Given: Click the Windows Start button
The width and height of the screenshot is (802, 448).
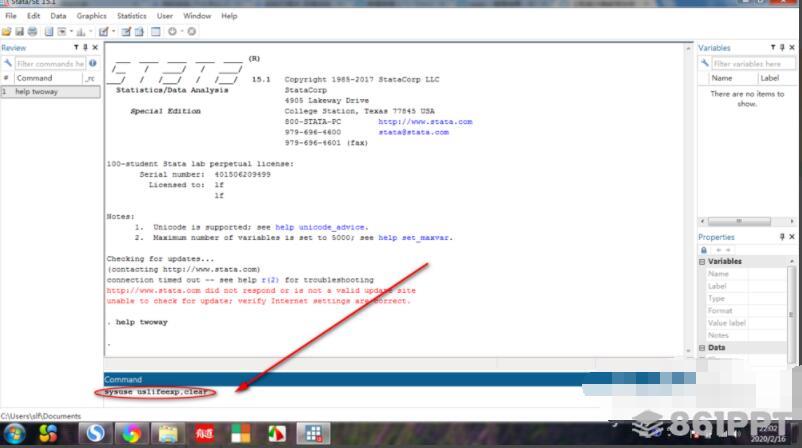Looking at the screenshot, I should point(14,434).
